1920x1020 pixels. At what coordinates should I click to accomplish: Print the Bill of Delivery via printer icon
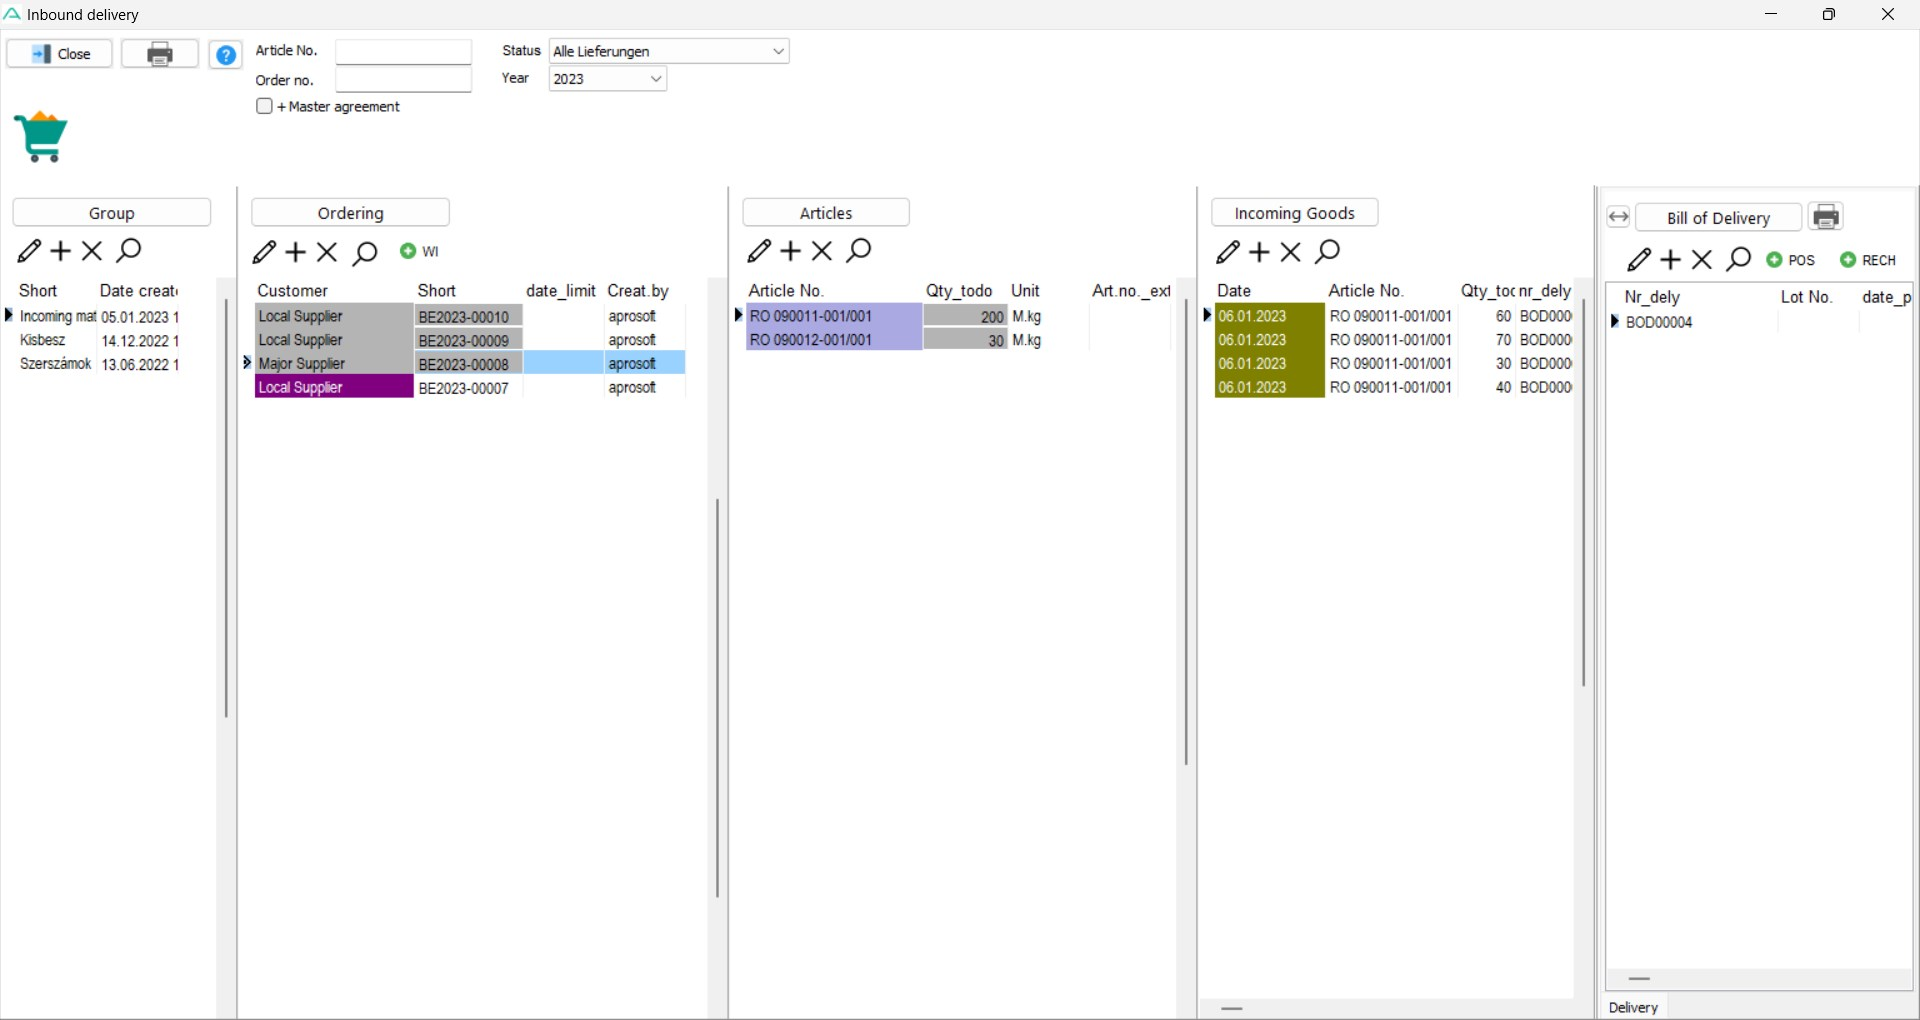point(1826,217)
